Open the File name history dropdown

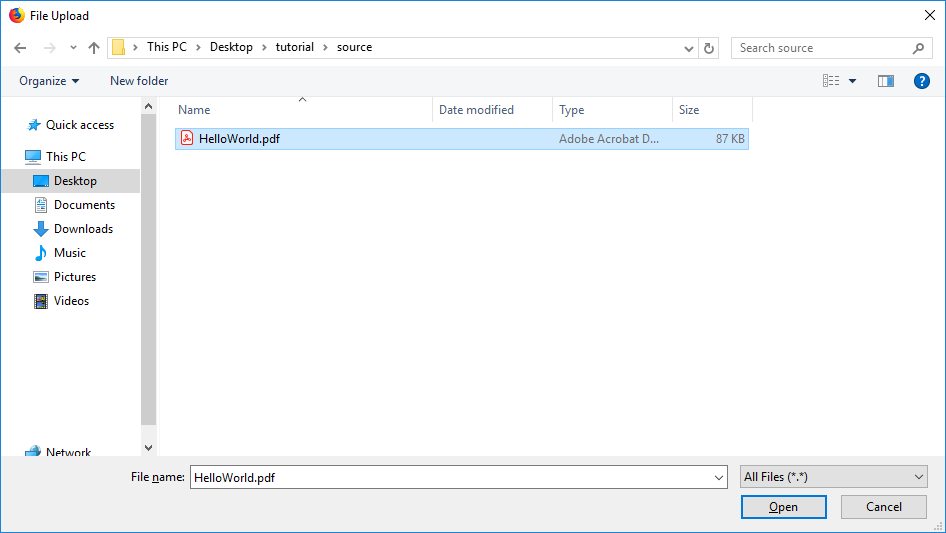(x=719, y=478)
